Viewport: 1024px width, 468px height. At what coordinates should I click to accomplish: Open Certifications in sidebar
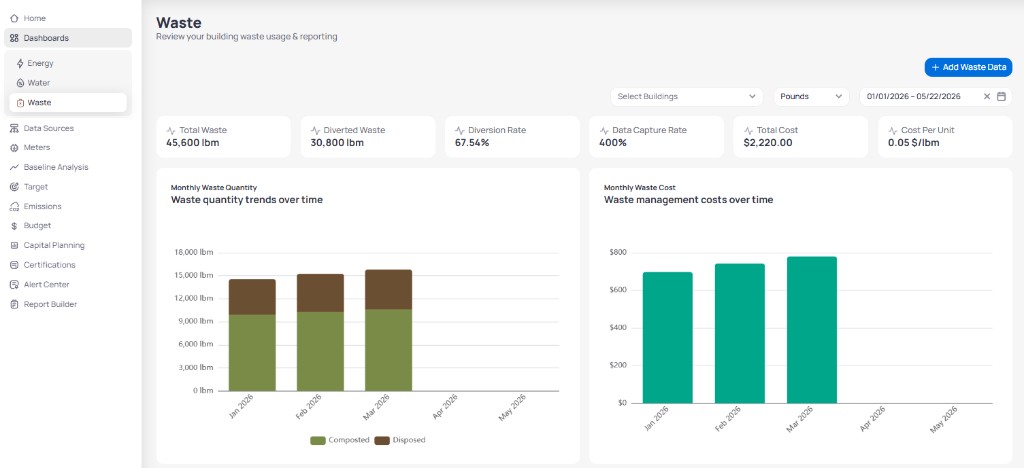pyautogui.click(x=68, y=265)
